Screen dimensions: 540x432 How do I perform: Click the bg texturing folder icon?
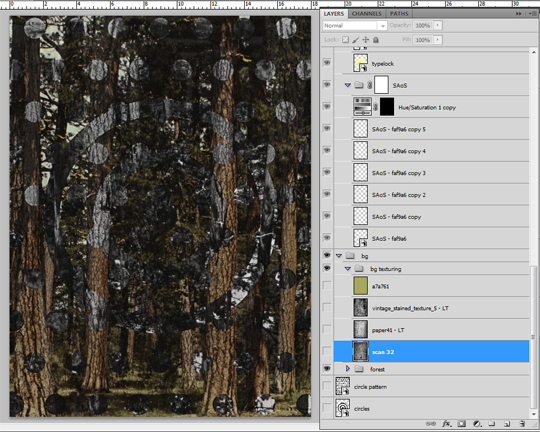pyautogui.click(x=359, y=269)
